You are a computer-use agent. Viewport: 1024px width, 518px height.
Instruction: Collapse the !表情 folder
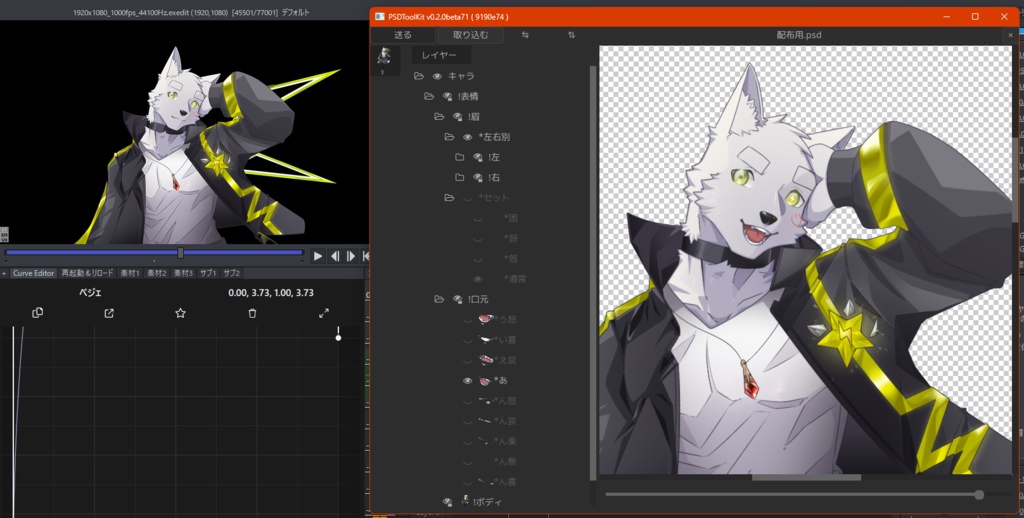(x=428, y=97)
